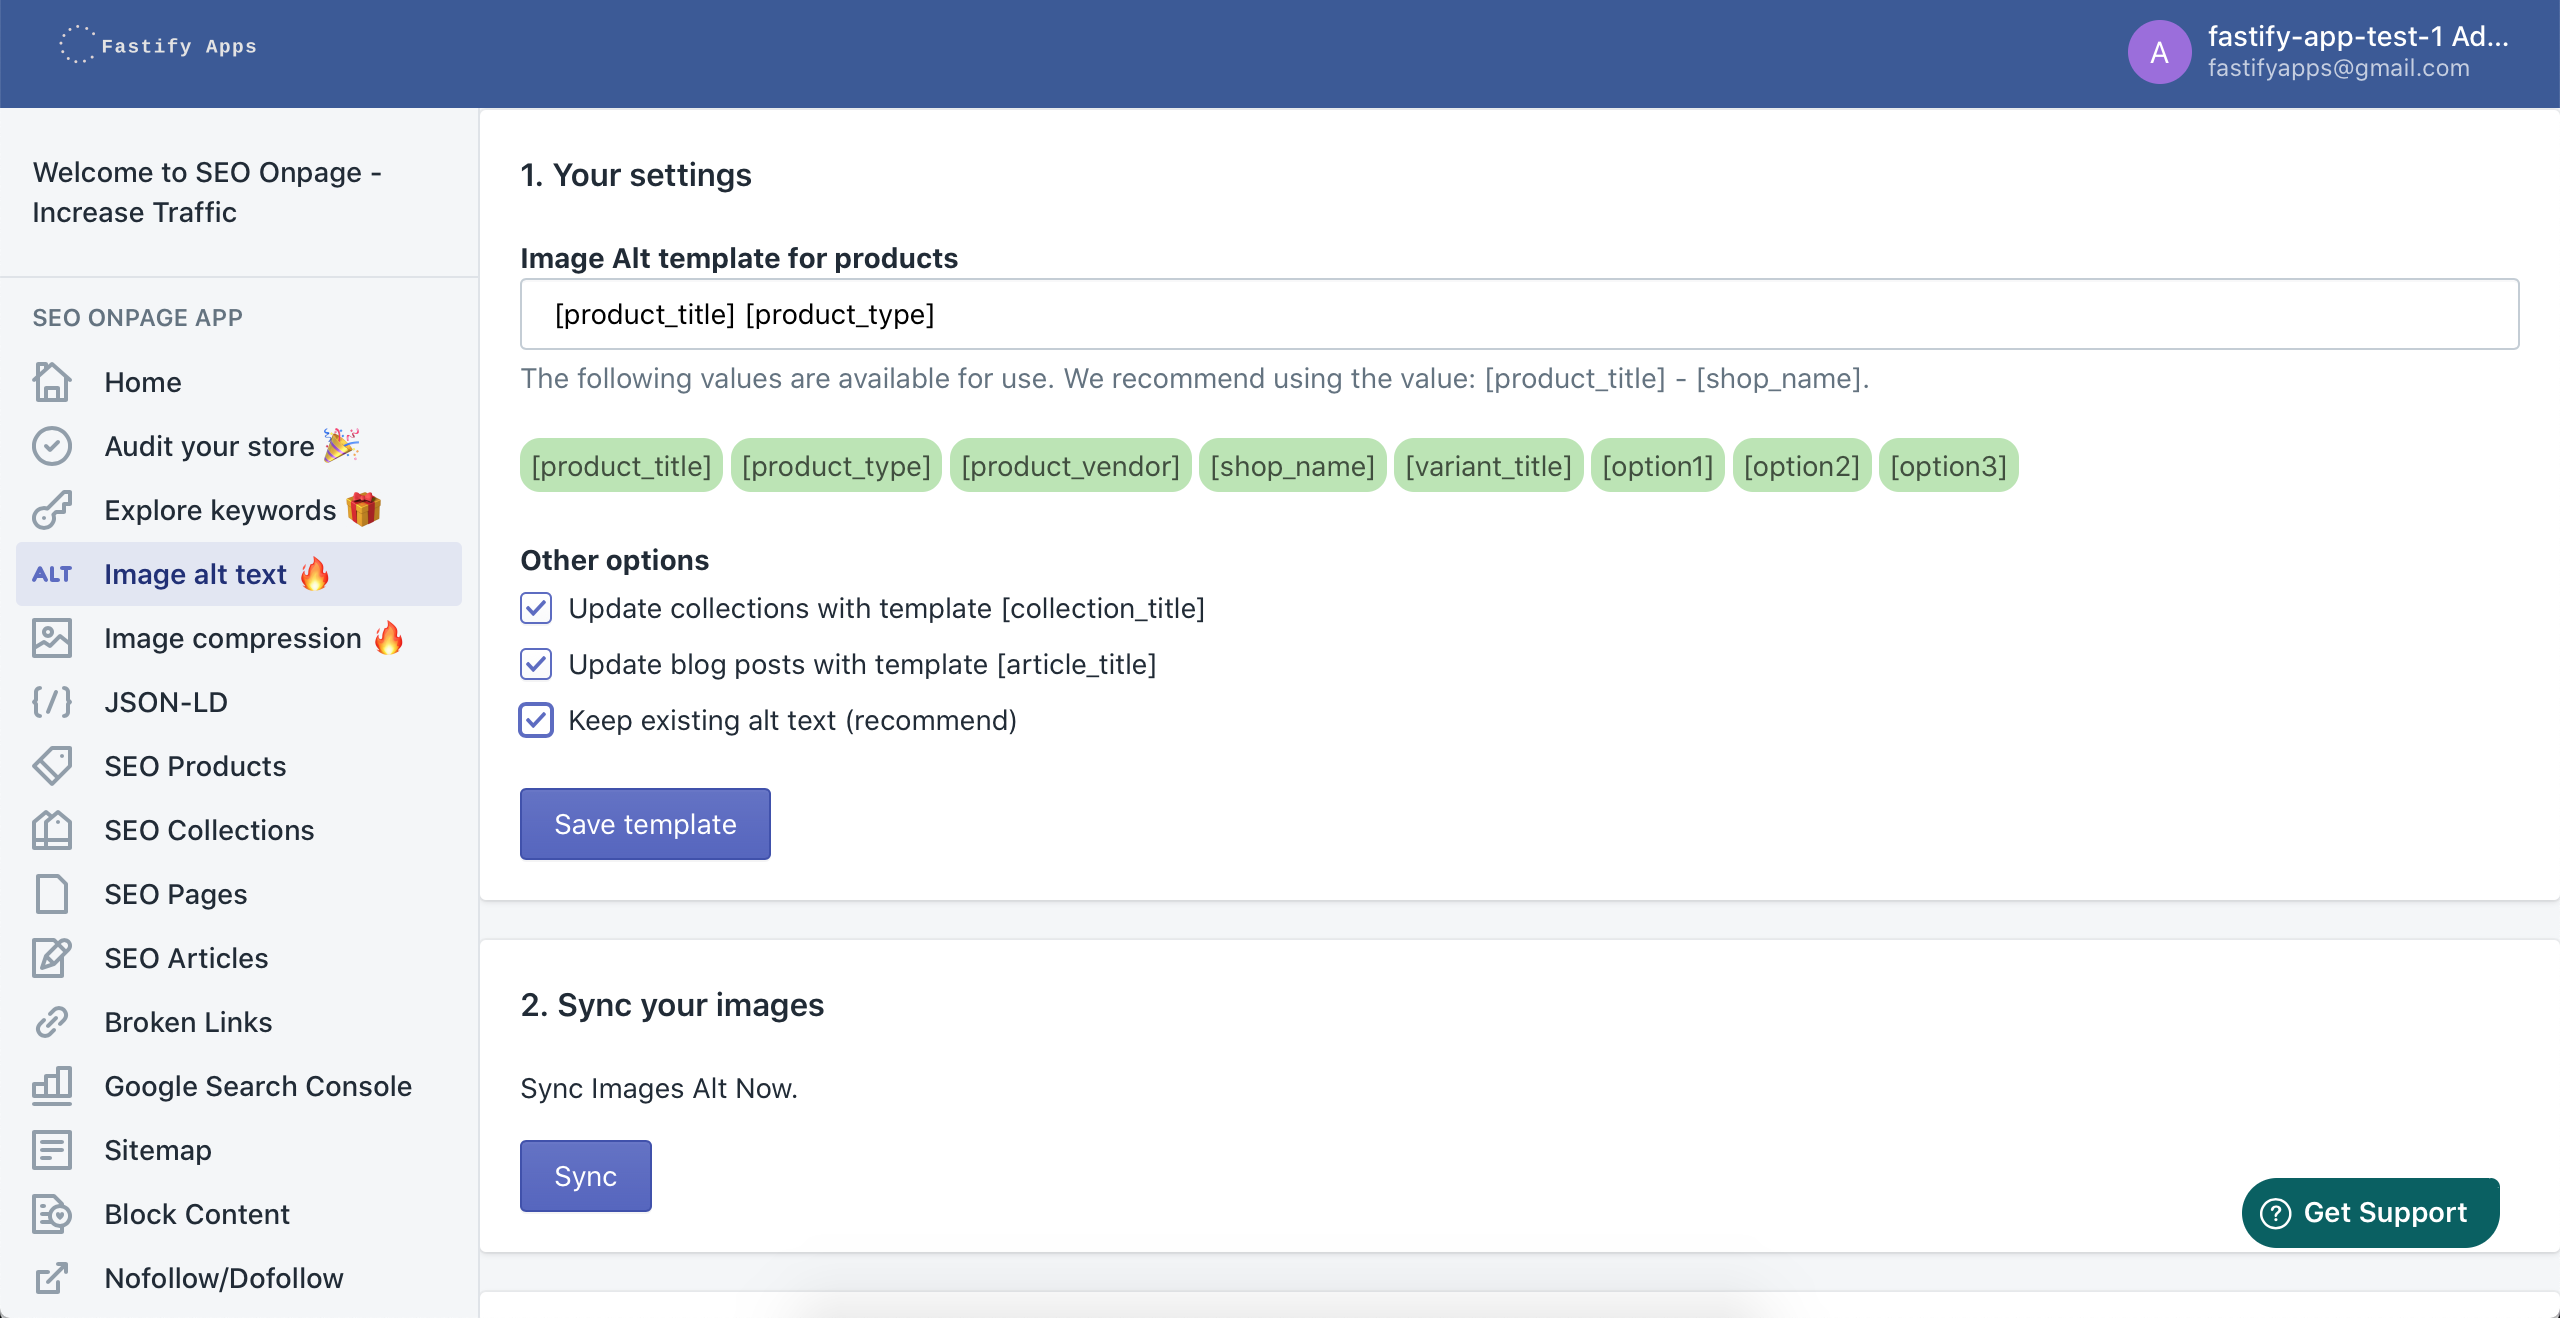The image size is (2560, 1318).
Task: Click the Fastify Apps logo
Action: pos(158,46)
